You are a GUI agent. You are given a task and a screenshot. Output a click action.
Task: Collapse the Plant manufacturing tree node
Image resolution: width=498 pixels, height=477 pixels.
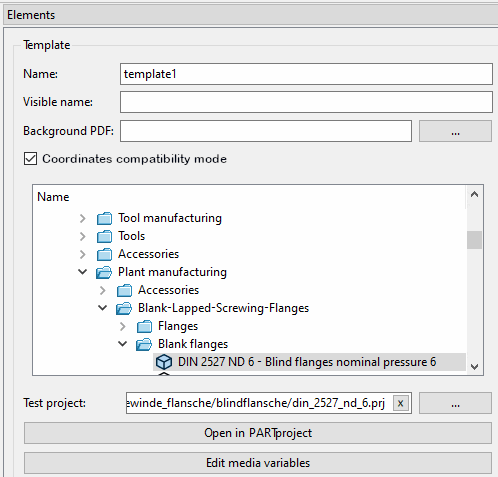tap(83, 272)
